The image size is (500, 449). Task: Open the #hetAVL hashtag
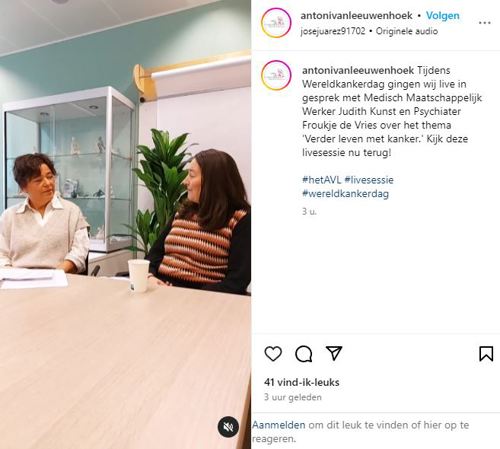coord(321,180)
